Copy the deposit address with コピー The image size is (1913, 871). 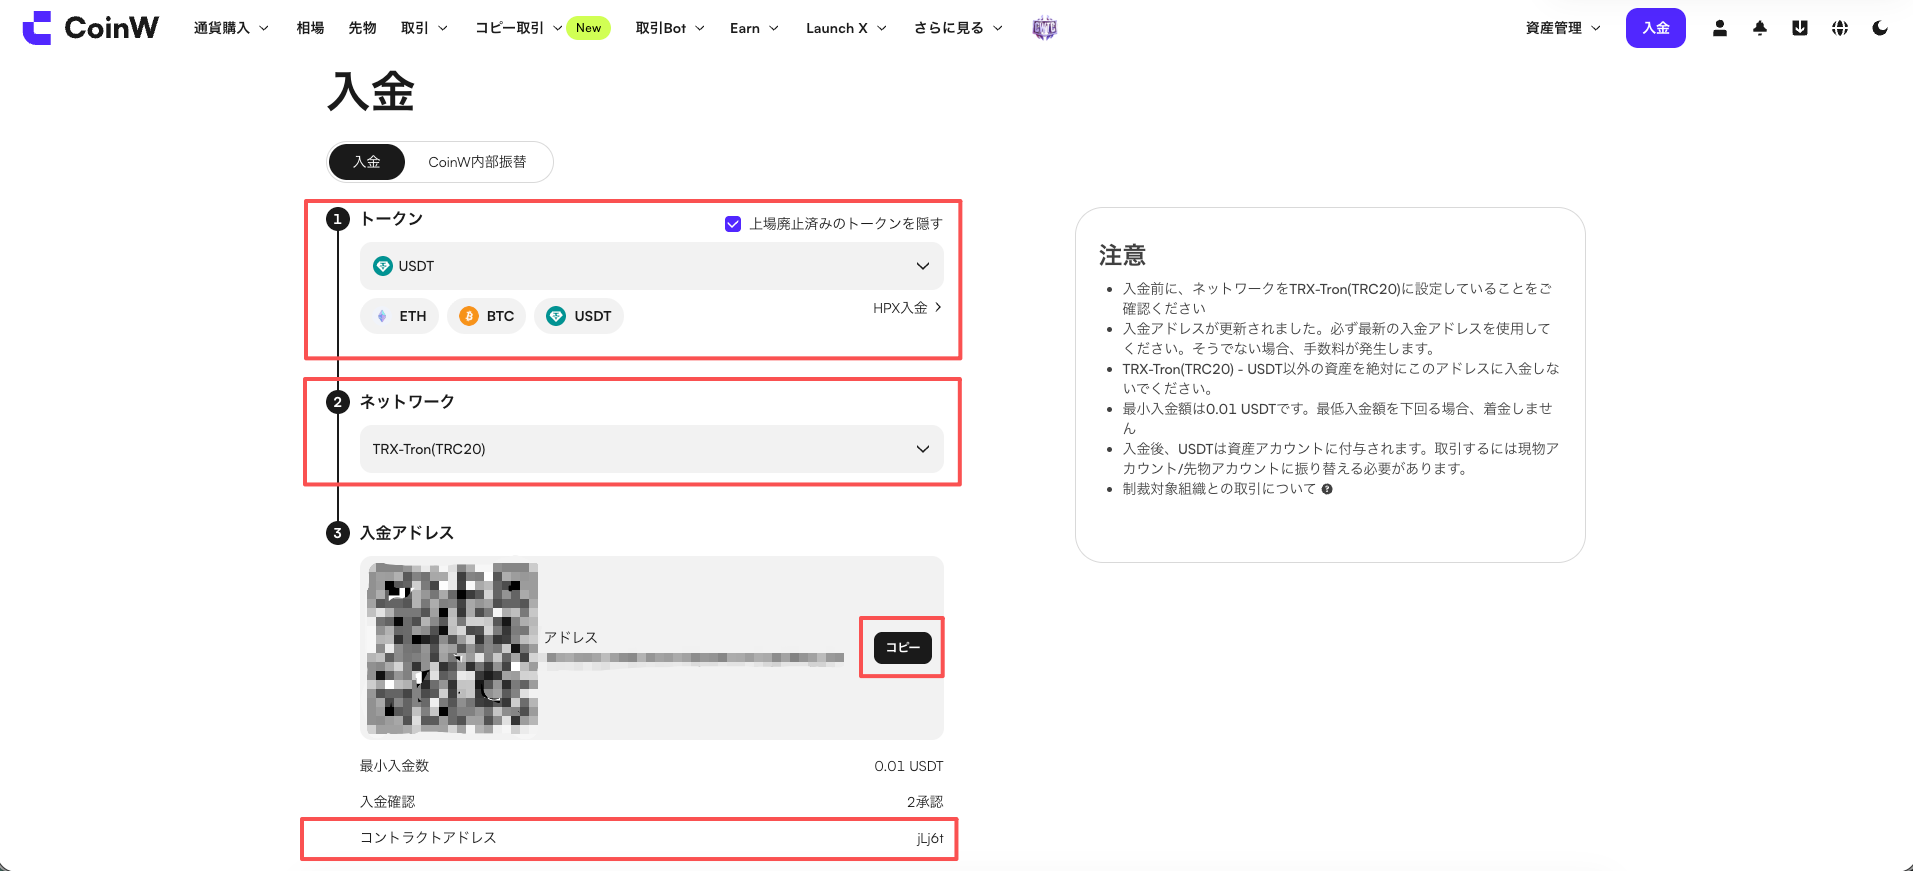pyautogui.click(x=903, y=648)
